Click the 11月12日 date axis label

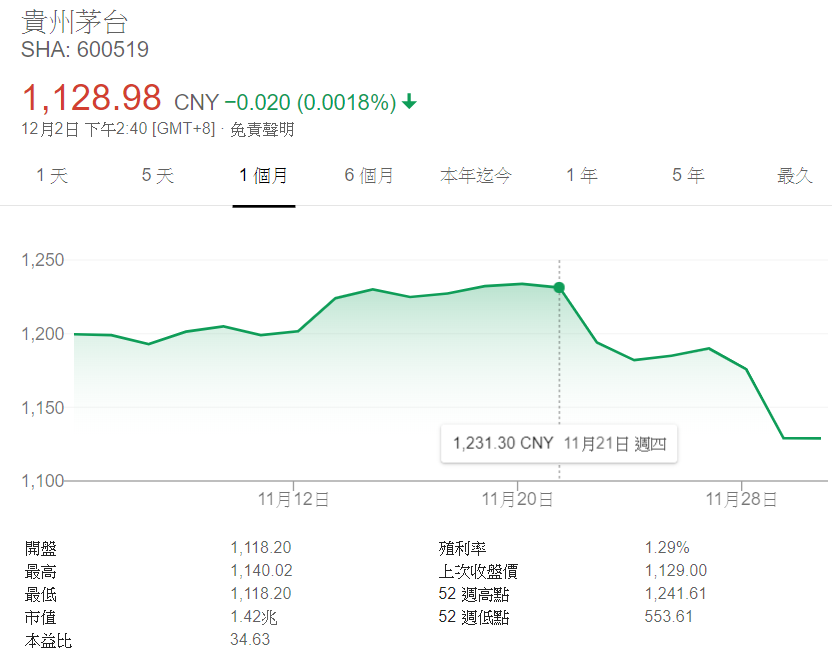click(x=293, y=500)
